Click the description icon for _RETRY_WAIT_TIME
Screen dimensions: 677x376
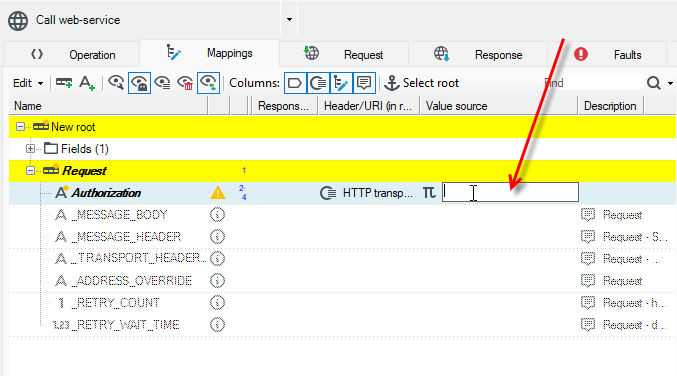click(x=588, y=325)
